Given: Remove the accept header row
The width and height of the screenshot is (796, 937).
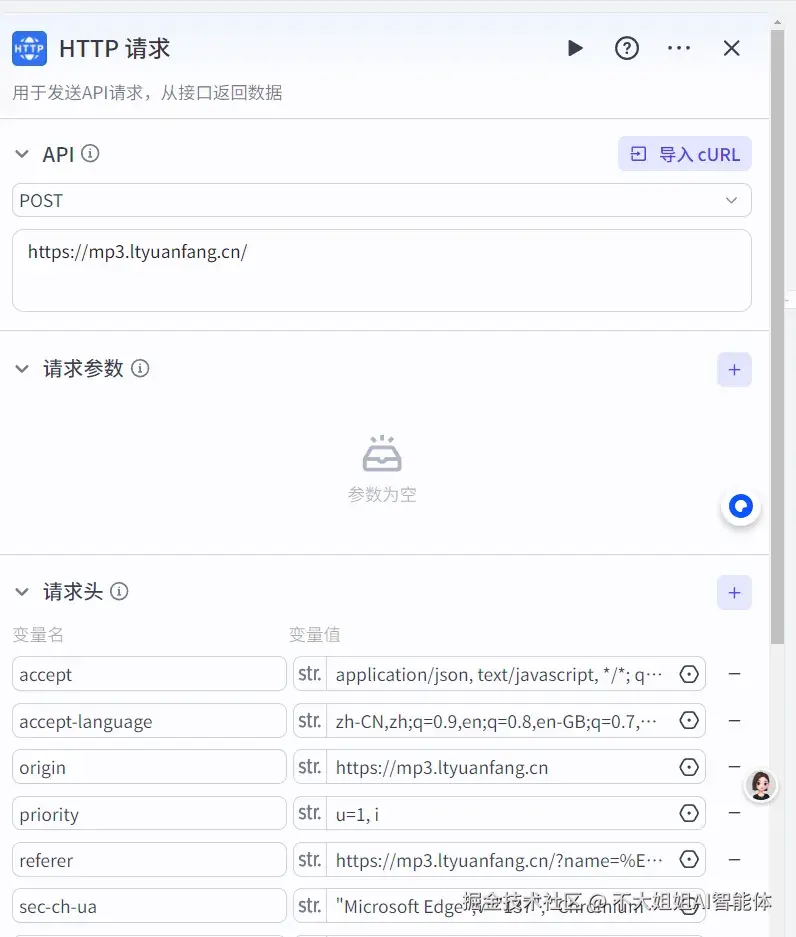Looking at the screenshot, I should click(734, 674).
